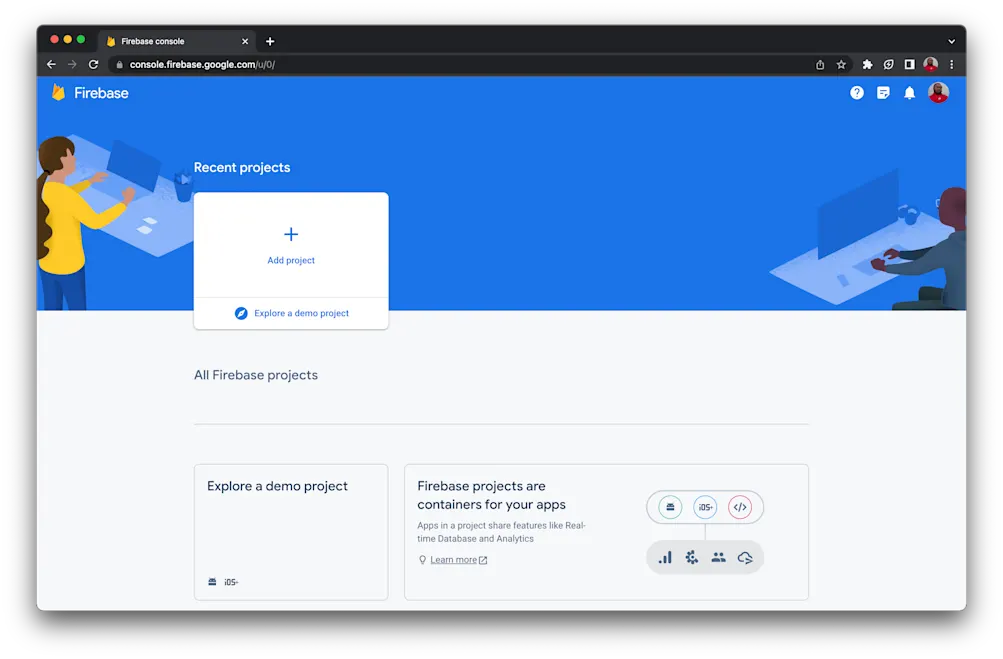Image resolution: width=1003 pixels, height=659 pixels.
Task: Open the Chrome three-dot menu
Action: click(951, 63)
